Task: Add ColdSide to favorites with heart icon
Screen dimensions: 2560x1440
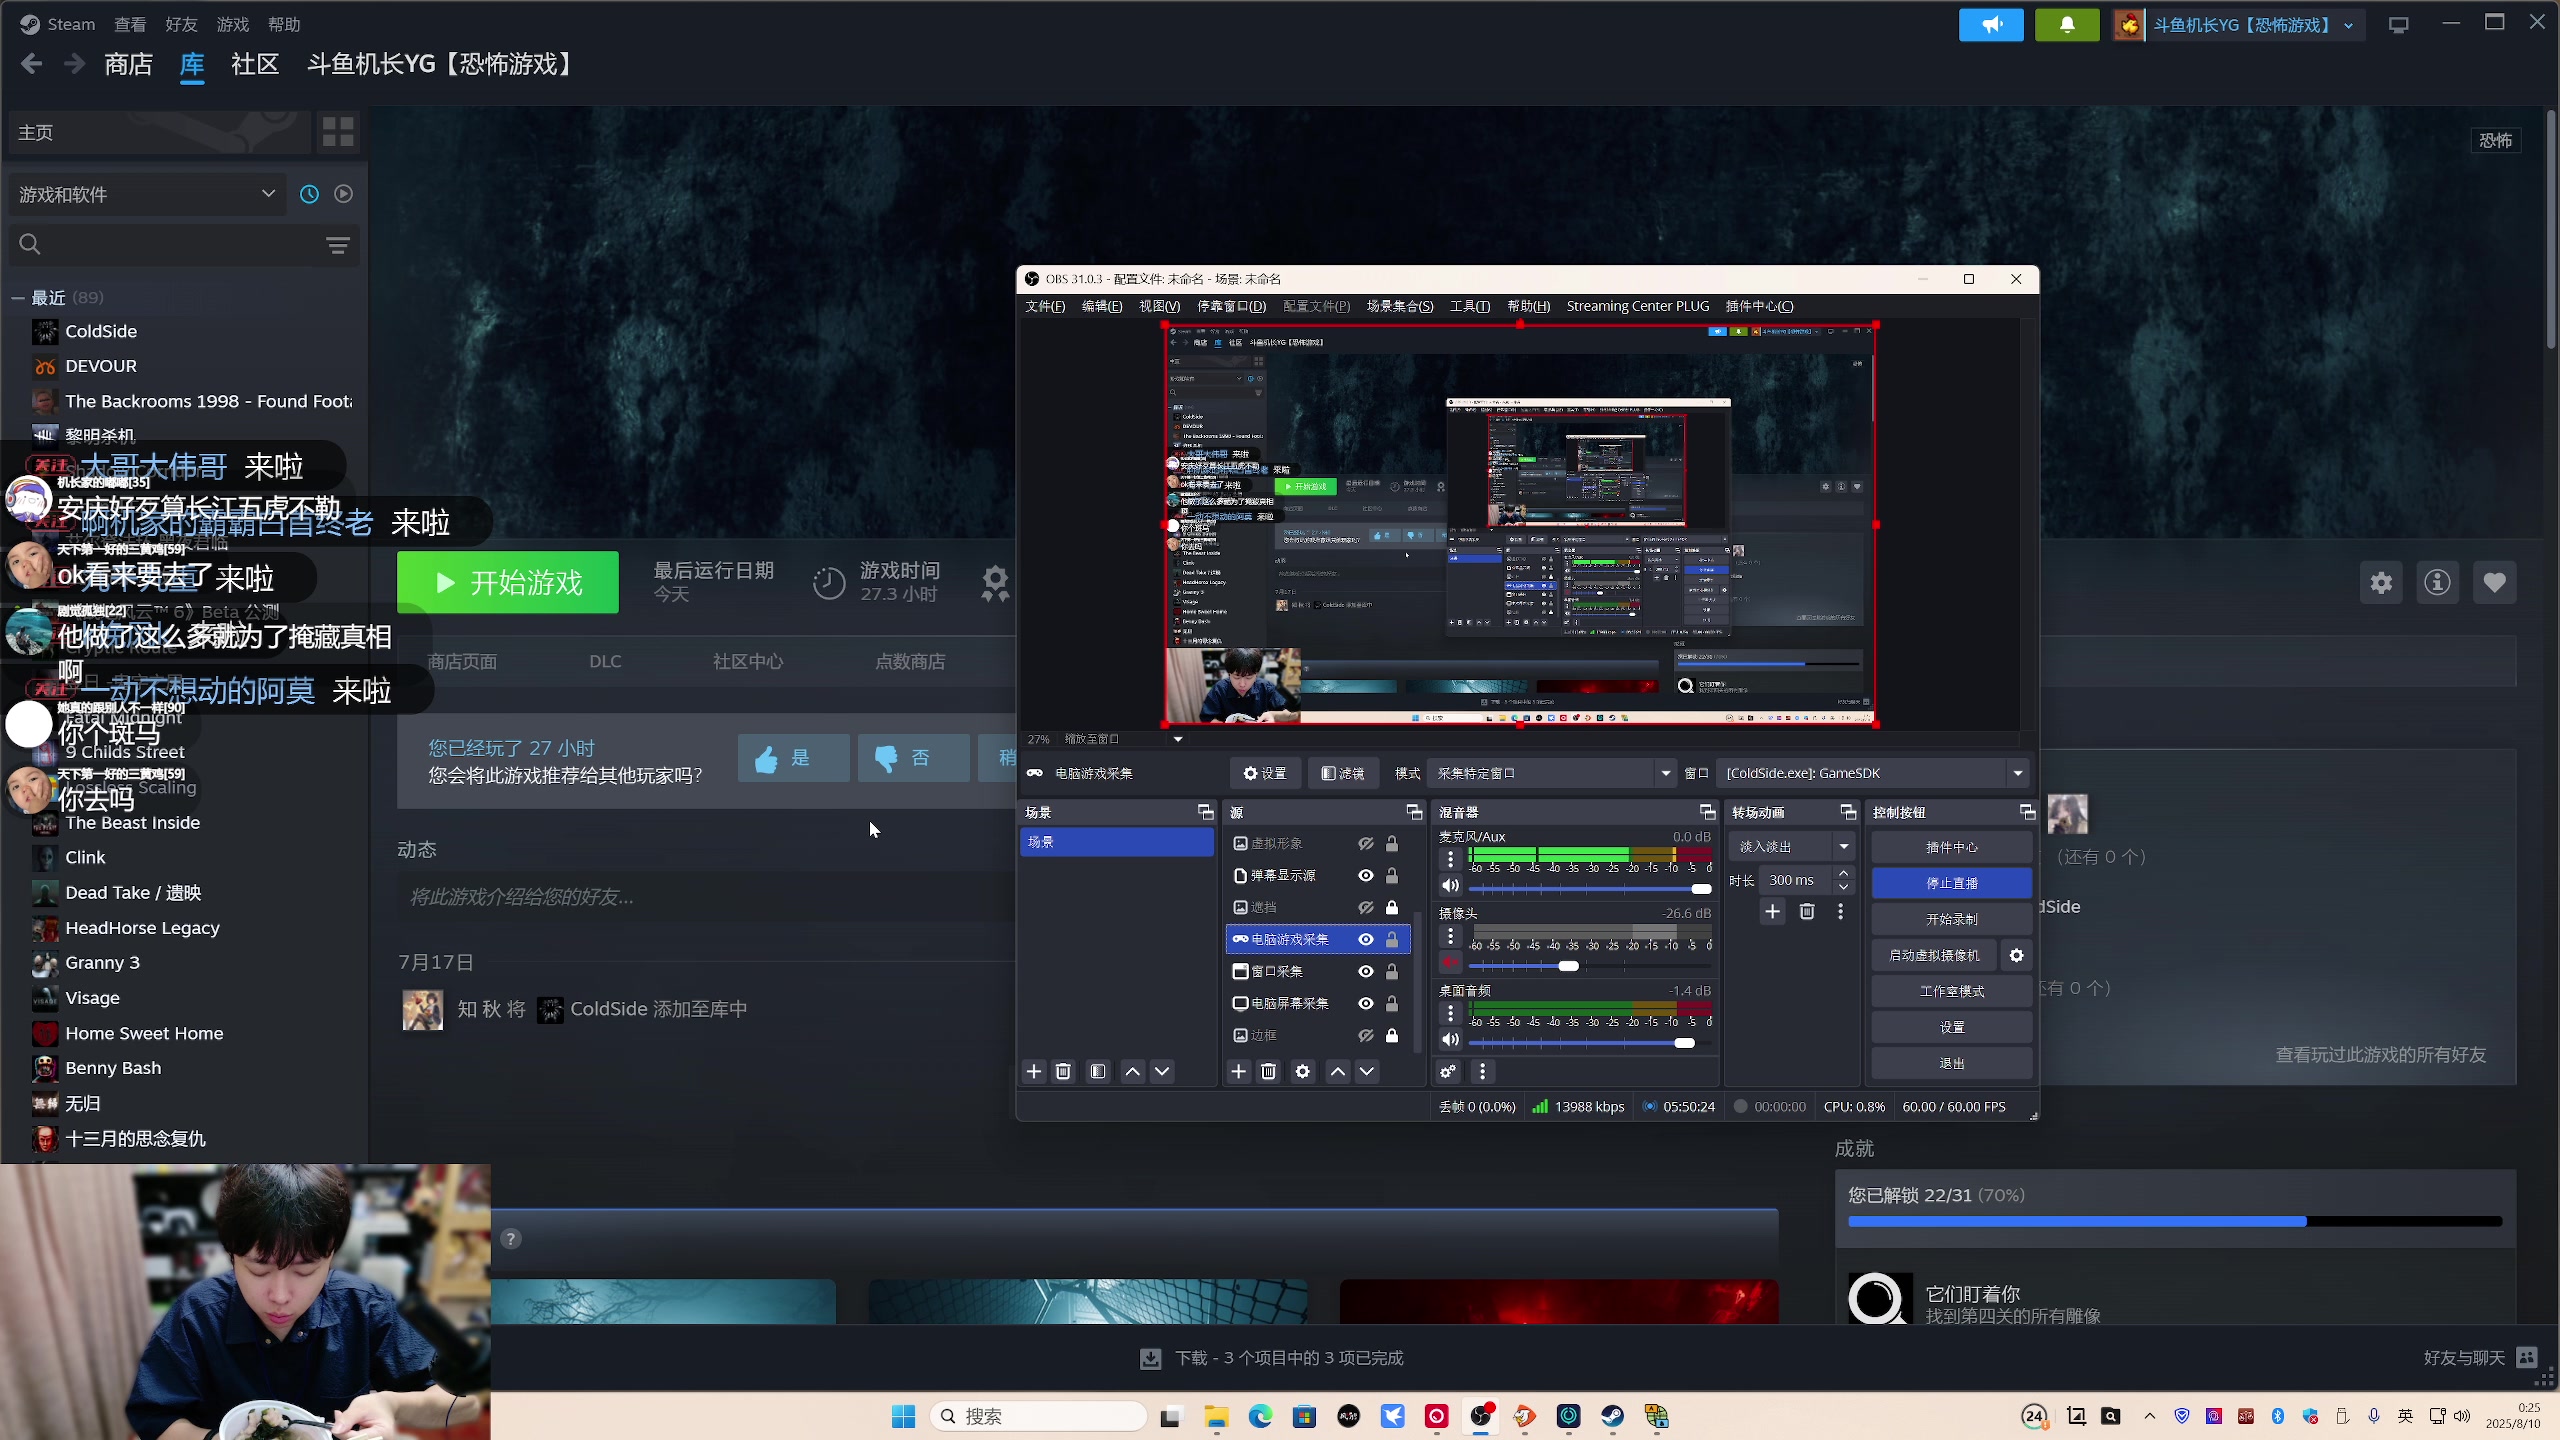Action: [2494, 582]
